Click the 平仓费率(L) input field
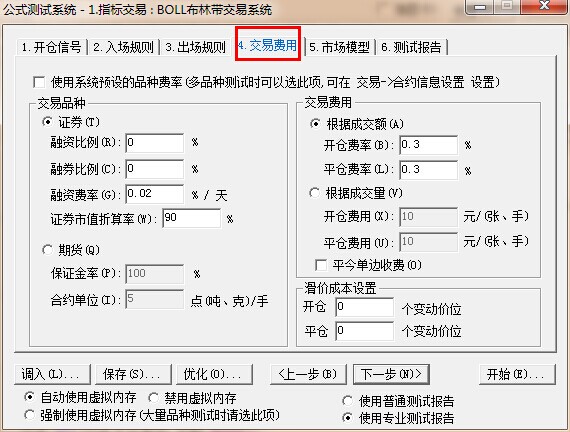Image resolution: width=570 pixels, height=432 pixels. pos(428,170)
